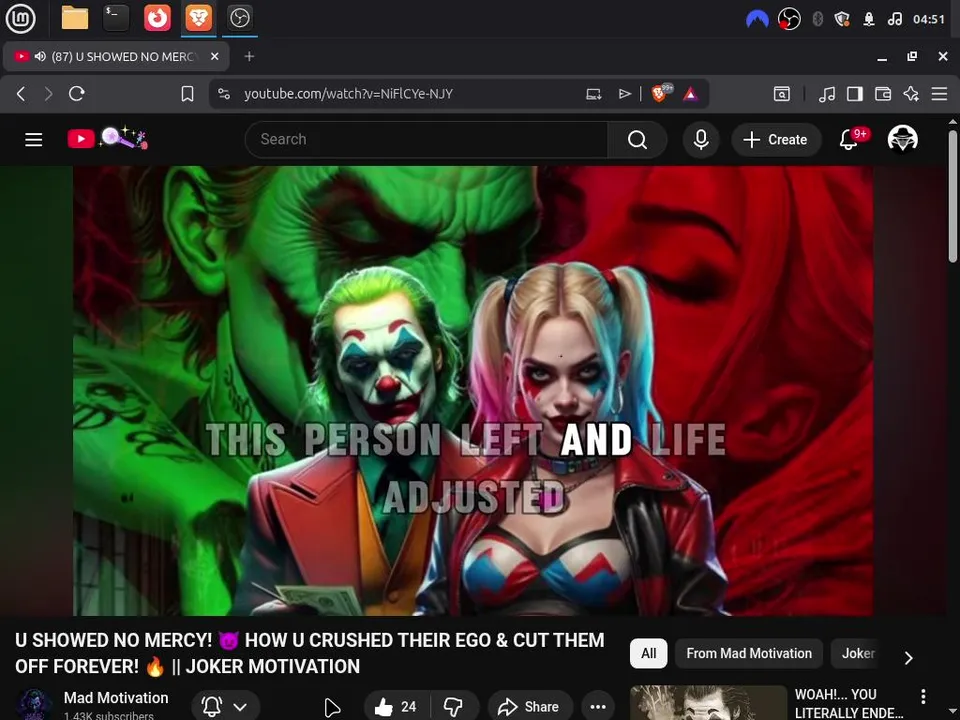Open the Brave playlist music icon
Viewport: 960px width, 720px height.
(x=827, y=94)
